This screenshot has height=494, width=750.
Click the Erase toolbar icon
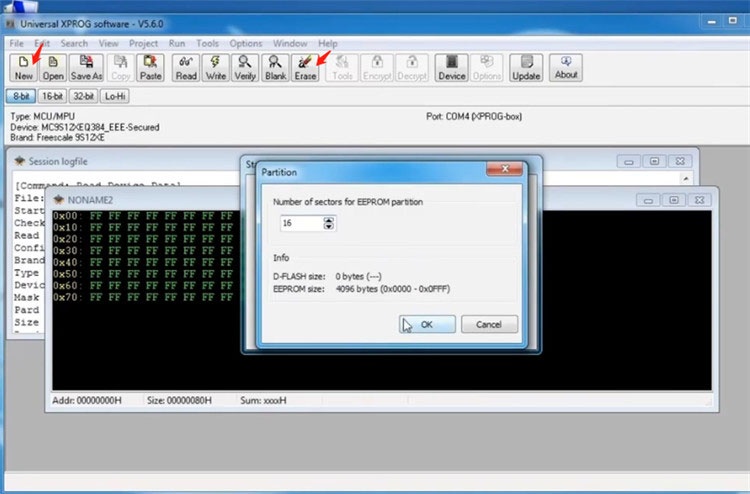(305, 67)
